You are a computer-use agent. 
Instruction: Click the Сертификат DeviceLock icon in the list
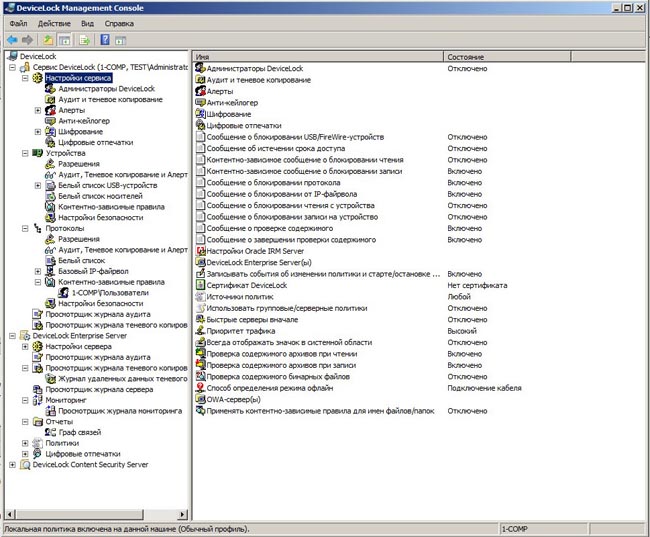(200, 285)
